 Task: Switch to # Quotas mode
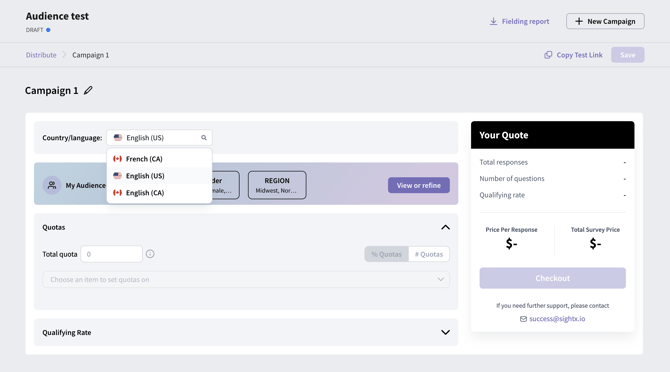[429, 254]
